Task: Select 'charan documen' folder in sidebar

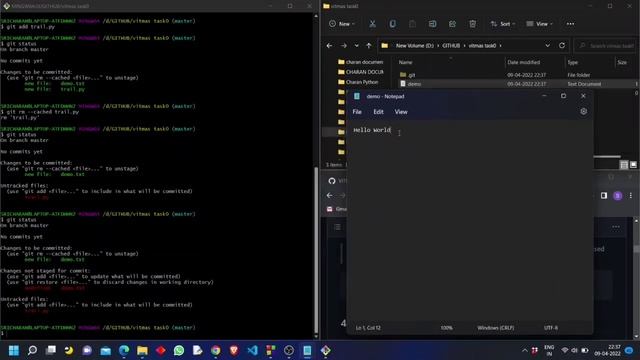Action: coord(360,62)
